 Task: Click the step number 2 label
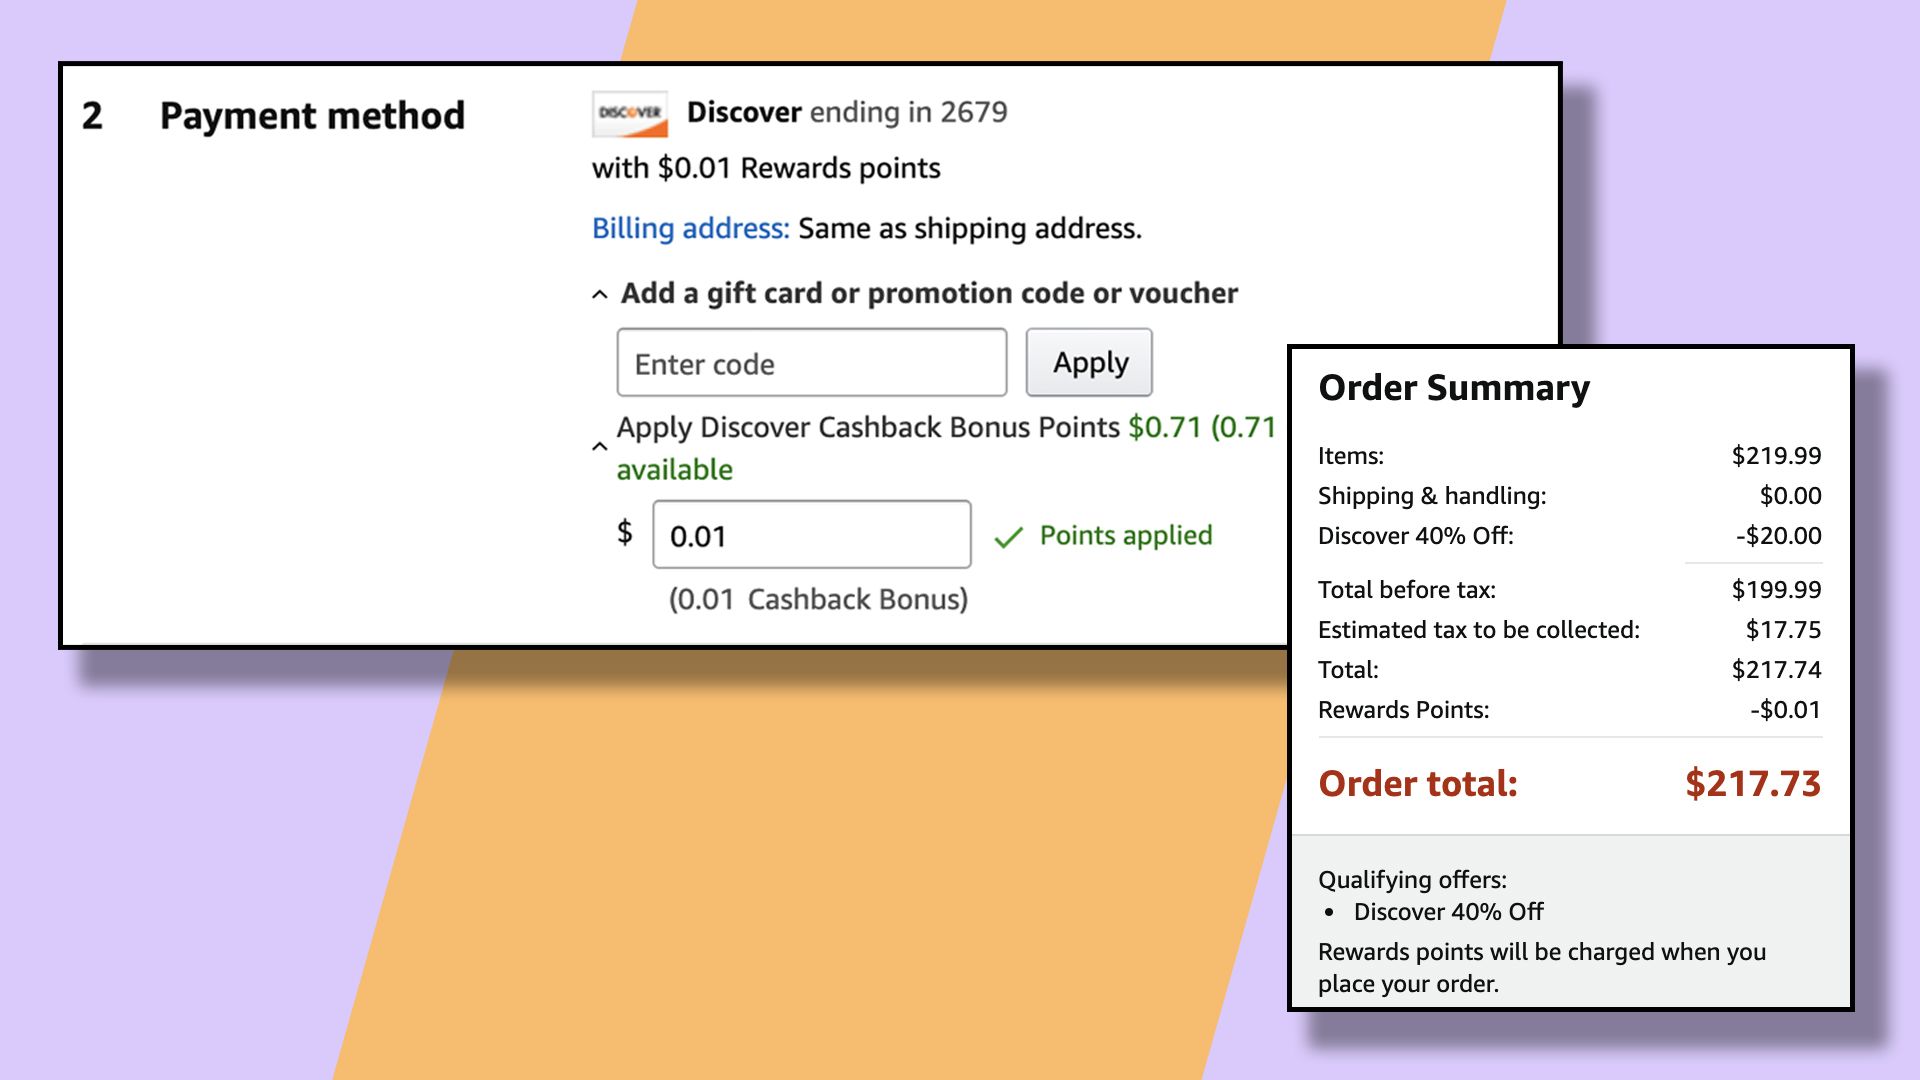(92, 116)
